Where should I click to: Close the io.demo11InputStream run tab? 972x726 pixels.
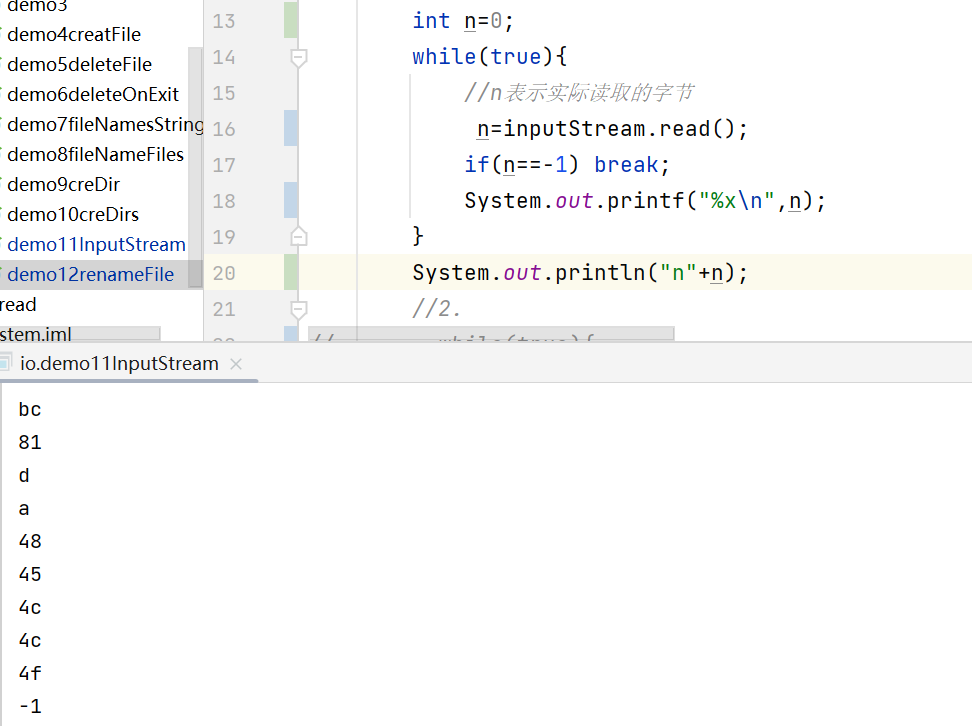(x=236, y=364)
